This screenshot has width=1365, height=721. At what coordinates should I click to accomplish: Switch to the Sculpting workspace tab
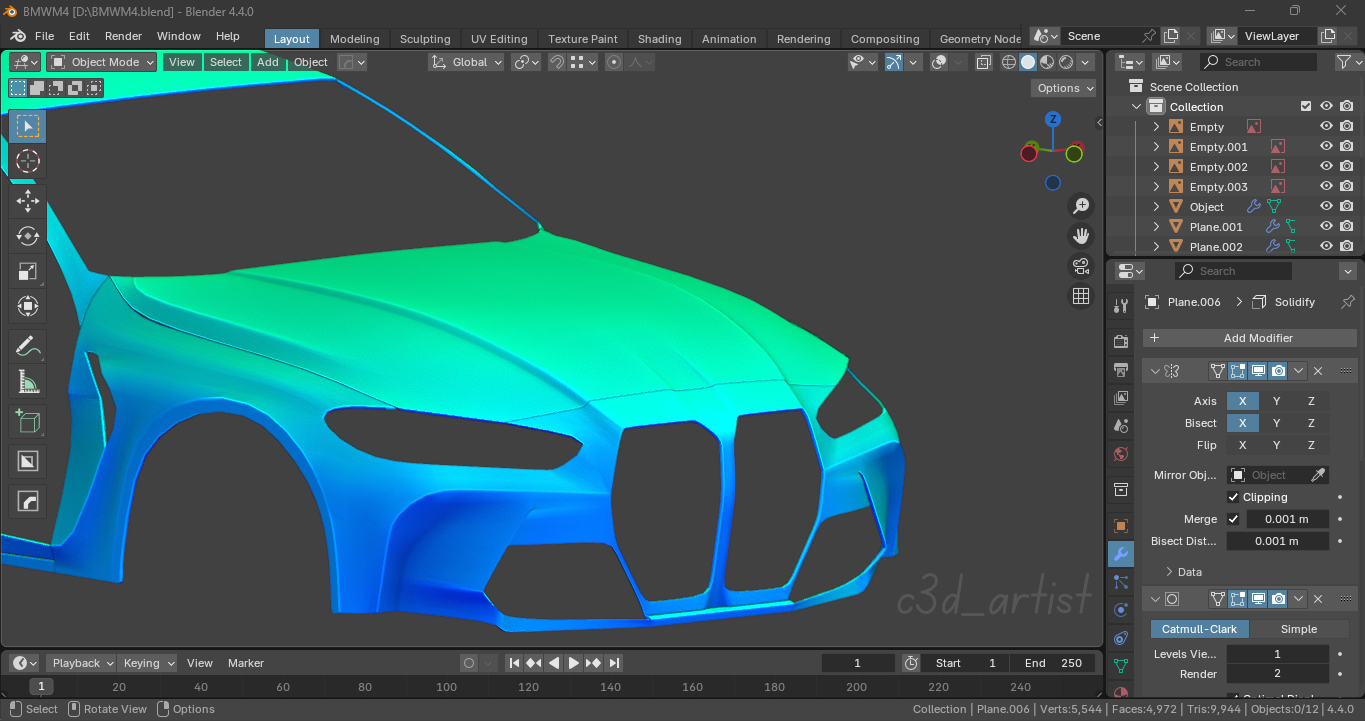pyautogui.click(x=425, y=39)
